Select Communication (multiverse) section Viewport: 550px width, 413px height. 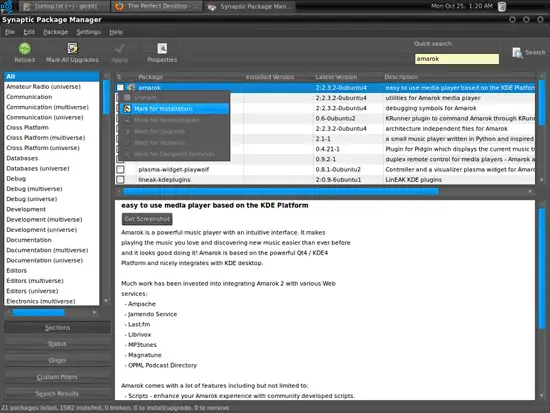click(x=52, y=107)
